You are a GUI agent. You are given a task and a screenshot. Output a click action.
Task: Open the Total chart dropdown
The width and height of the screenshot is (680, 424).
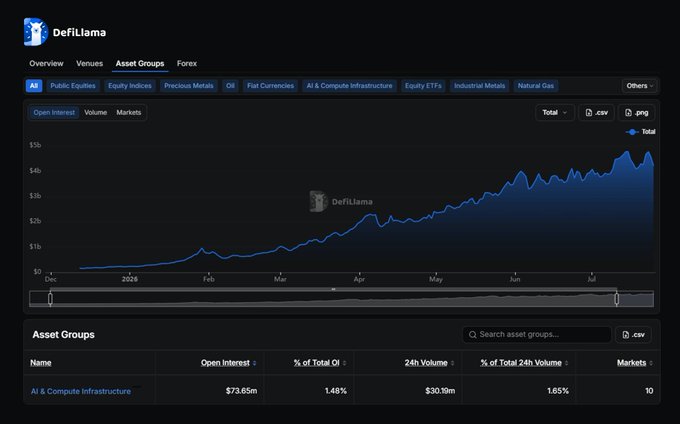pos(555,113)
